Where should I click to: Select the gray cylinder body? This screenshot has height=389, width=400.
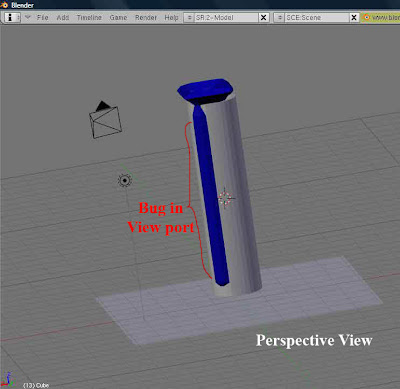(x=235, y=200)
